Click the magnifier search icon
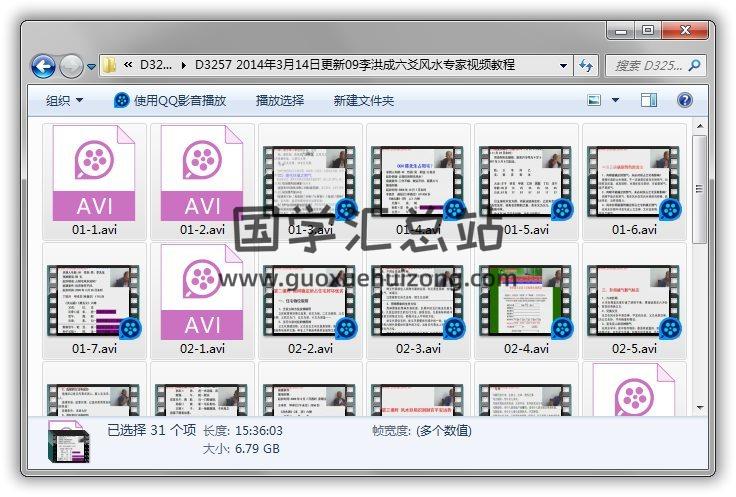Viewport: 736px width, 497px height. [695, 66]
